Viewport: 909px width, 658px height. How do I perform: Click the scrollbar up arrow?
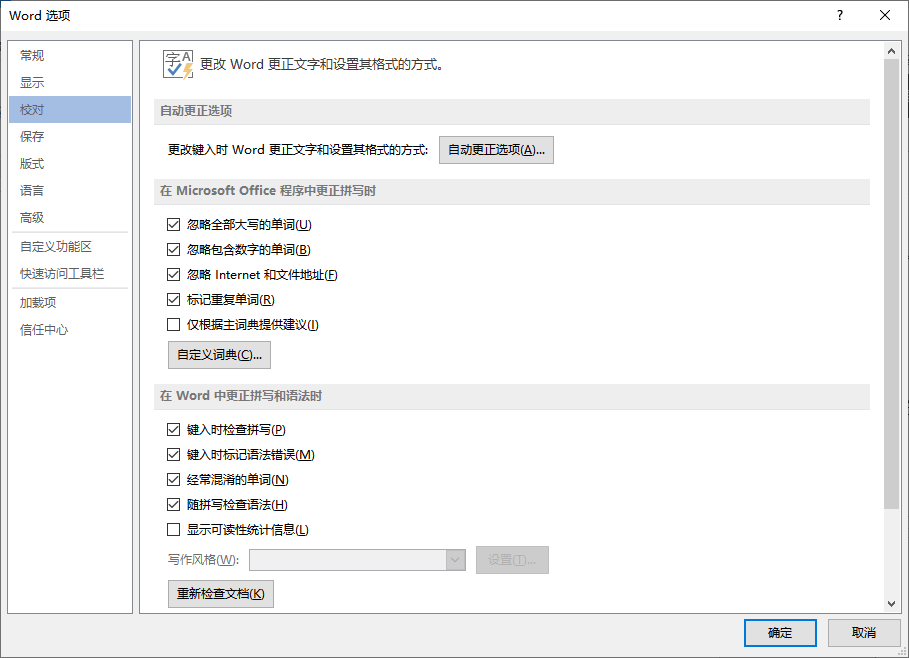(x=892, y=51)
